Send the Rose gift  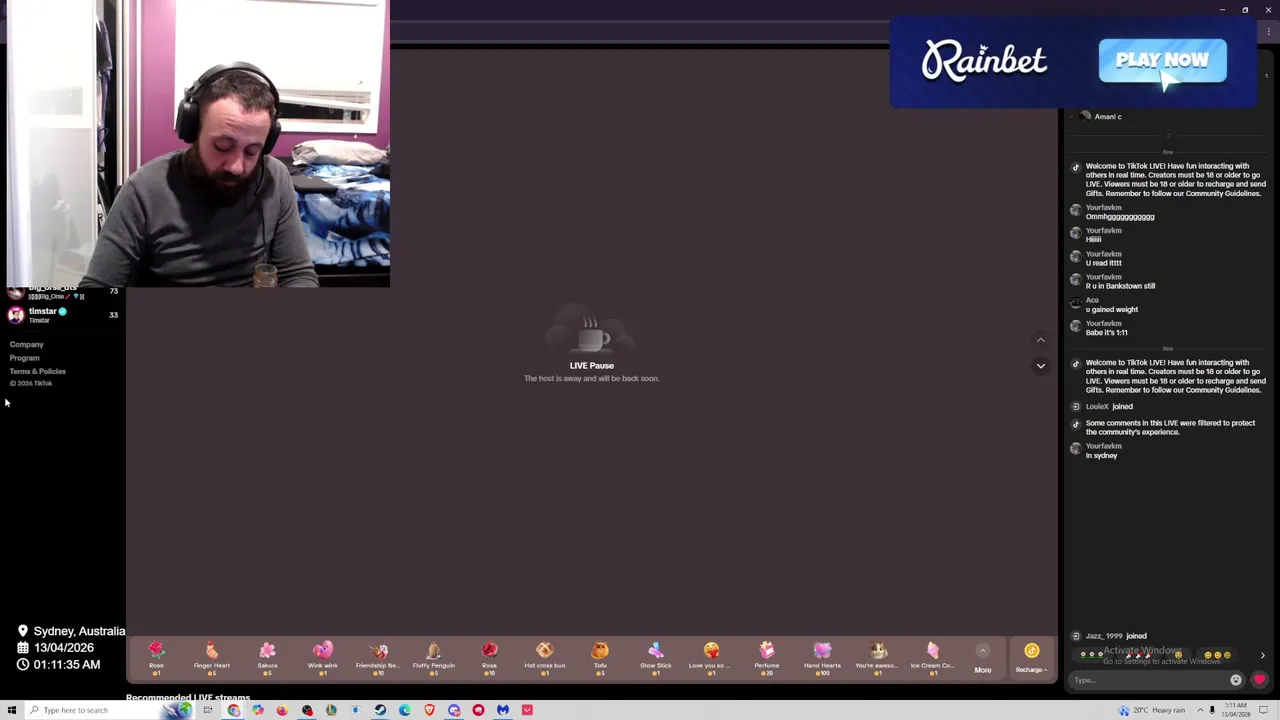(x=156, y=658)
